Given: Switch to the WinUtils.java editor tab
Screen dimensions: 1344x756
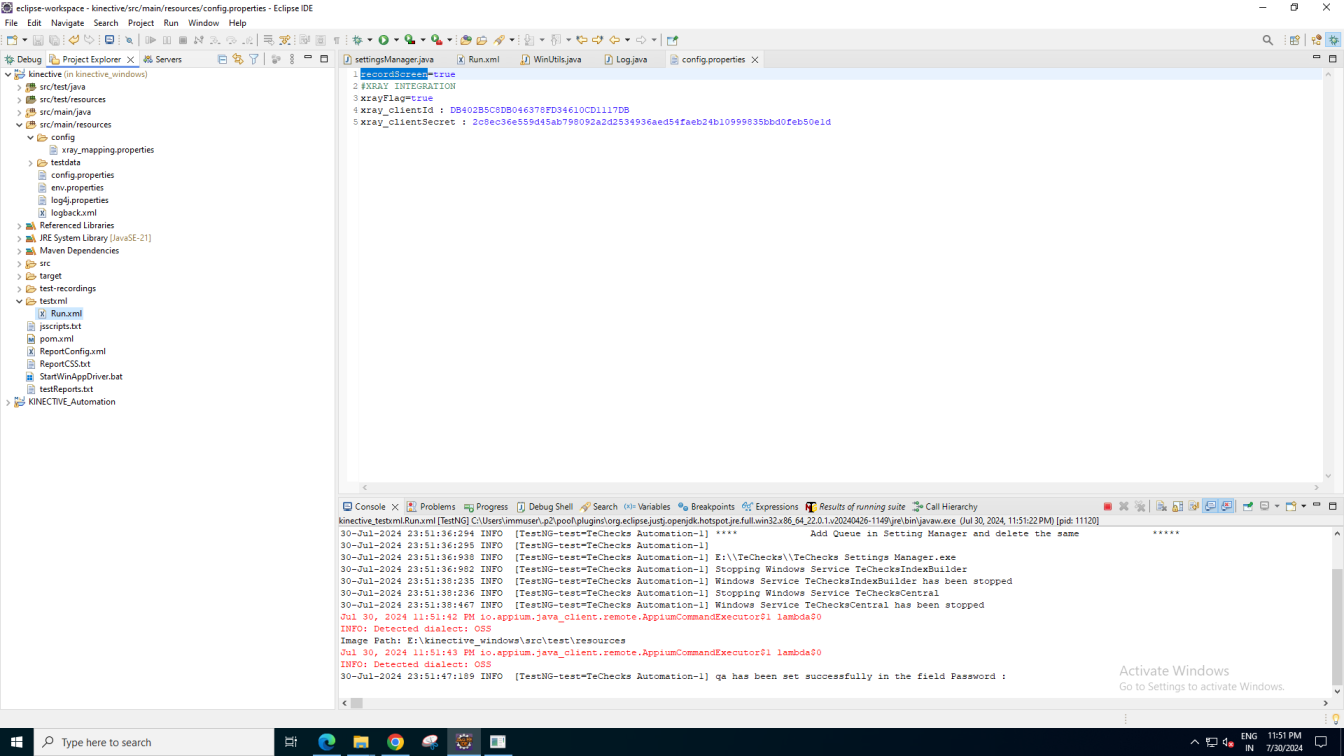Looking at the screenshot, I should 551,60.
